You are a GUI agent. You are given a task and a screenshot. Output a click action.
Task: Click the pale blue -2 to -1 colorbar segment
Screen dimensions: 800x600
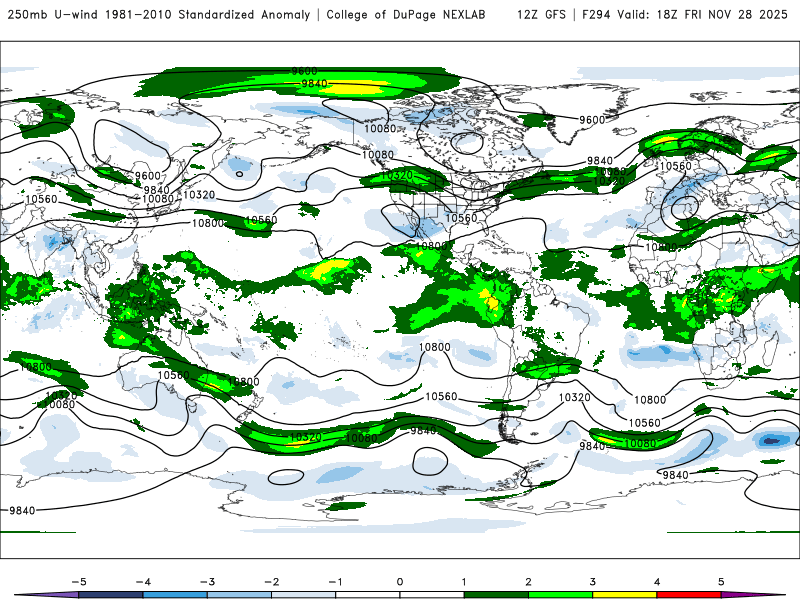point(304,595)
